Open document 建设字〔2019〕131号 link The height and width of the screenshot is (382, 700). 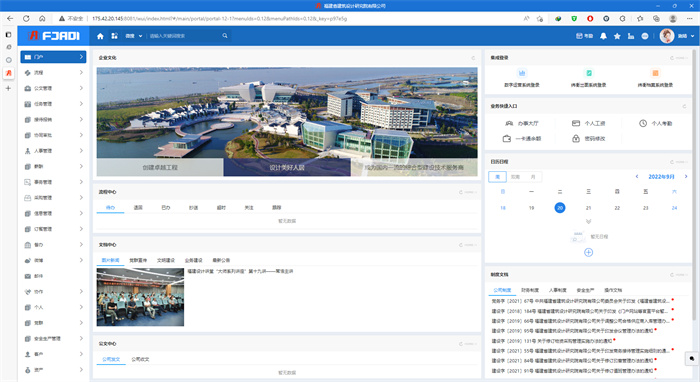tap(552, 341)
